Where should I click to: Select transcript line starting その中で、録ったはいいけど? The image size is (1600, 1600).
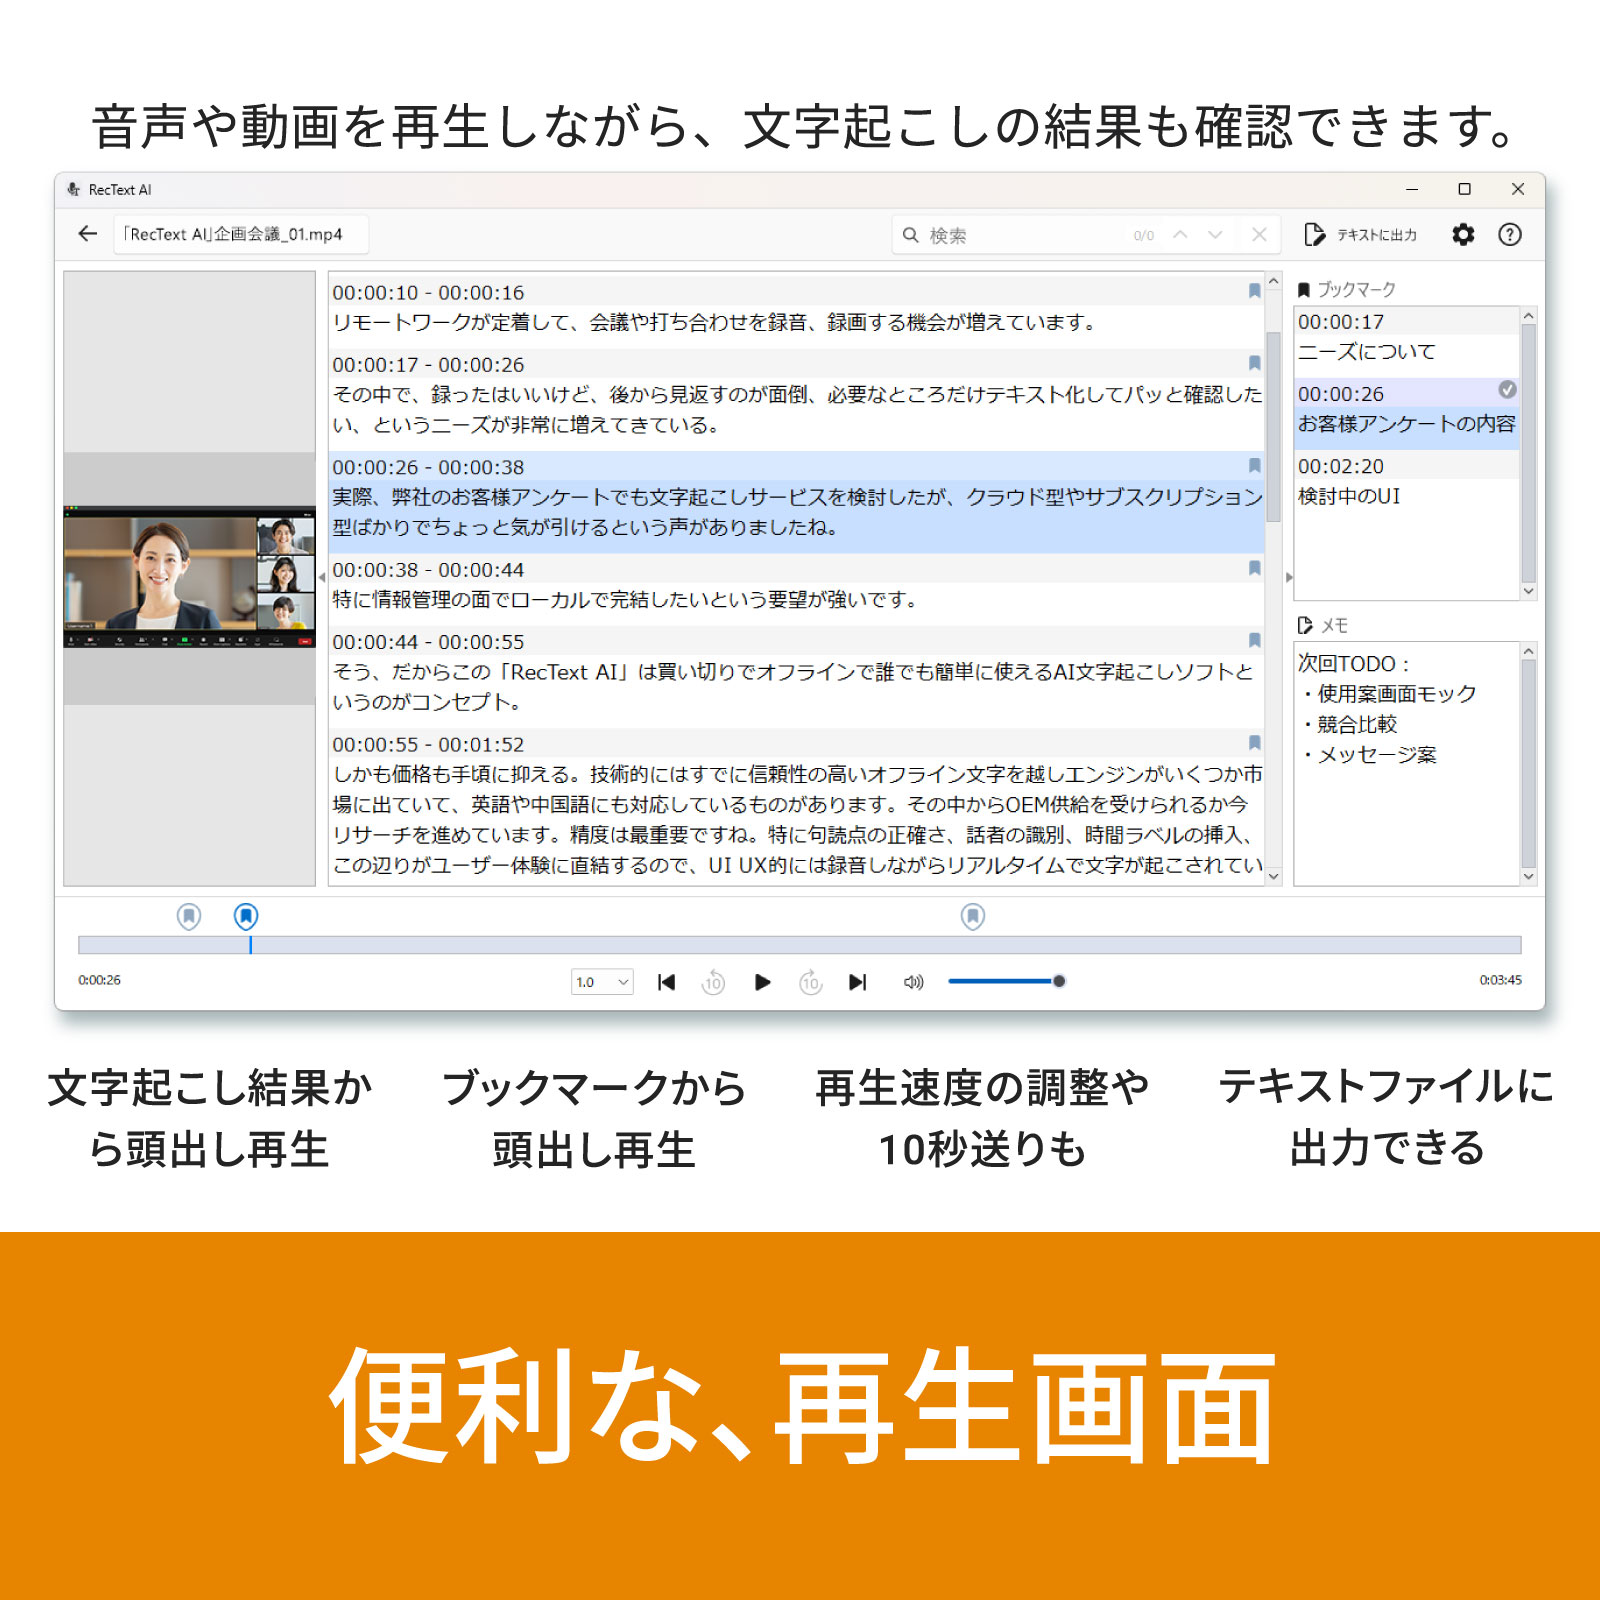click(797, 410)
